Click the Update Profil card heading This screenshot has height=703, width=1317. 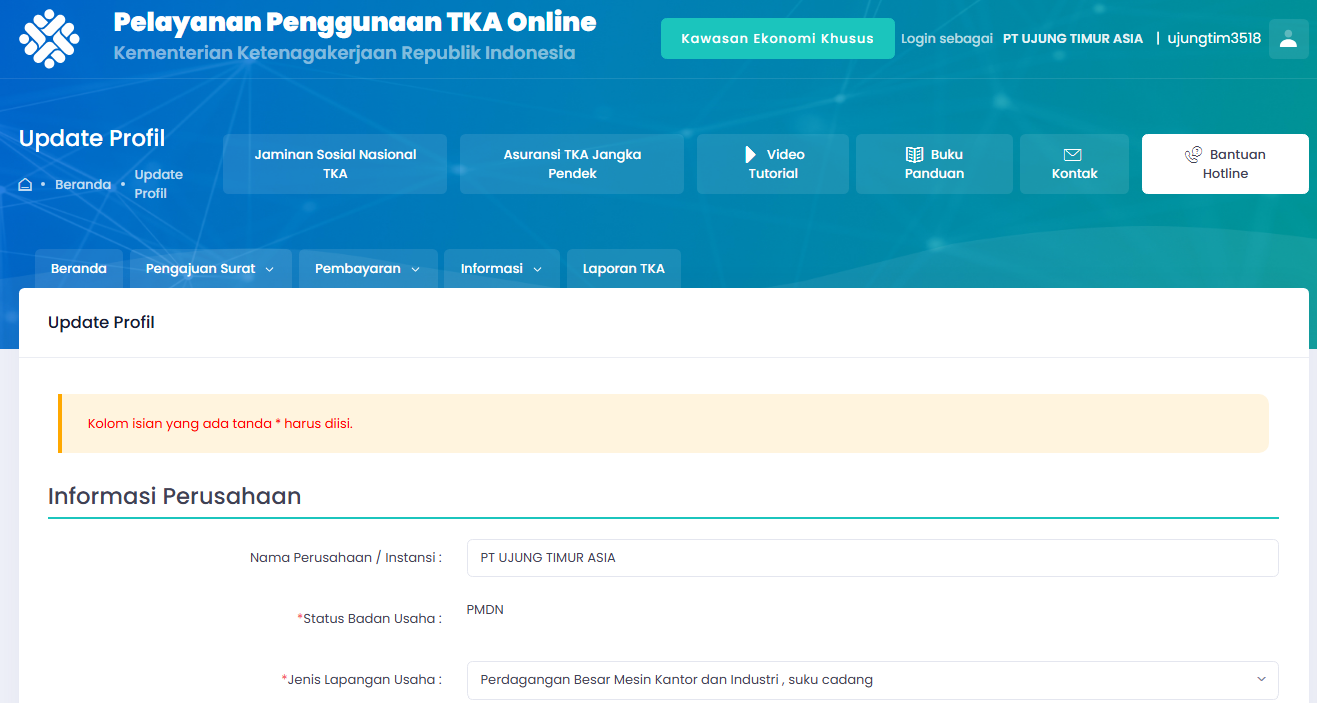[x=101, y=323]
